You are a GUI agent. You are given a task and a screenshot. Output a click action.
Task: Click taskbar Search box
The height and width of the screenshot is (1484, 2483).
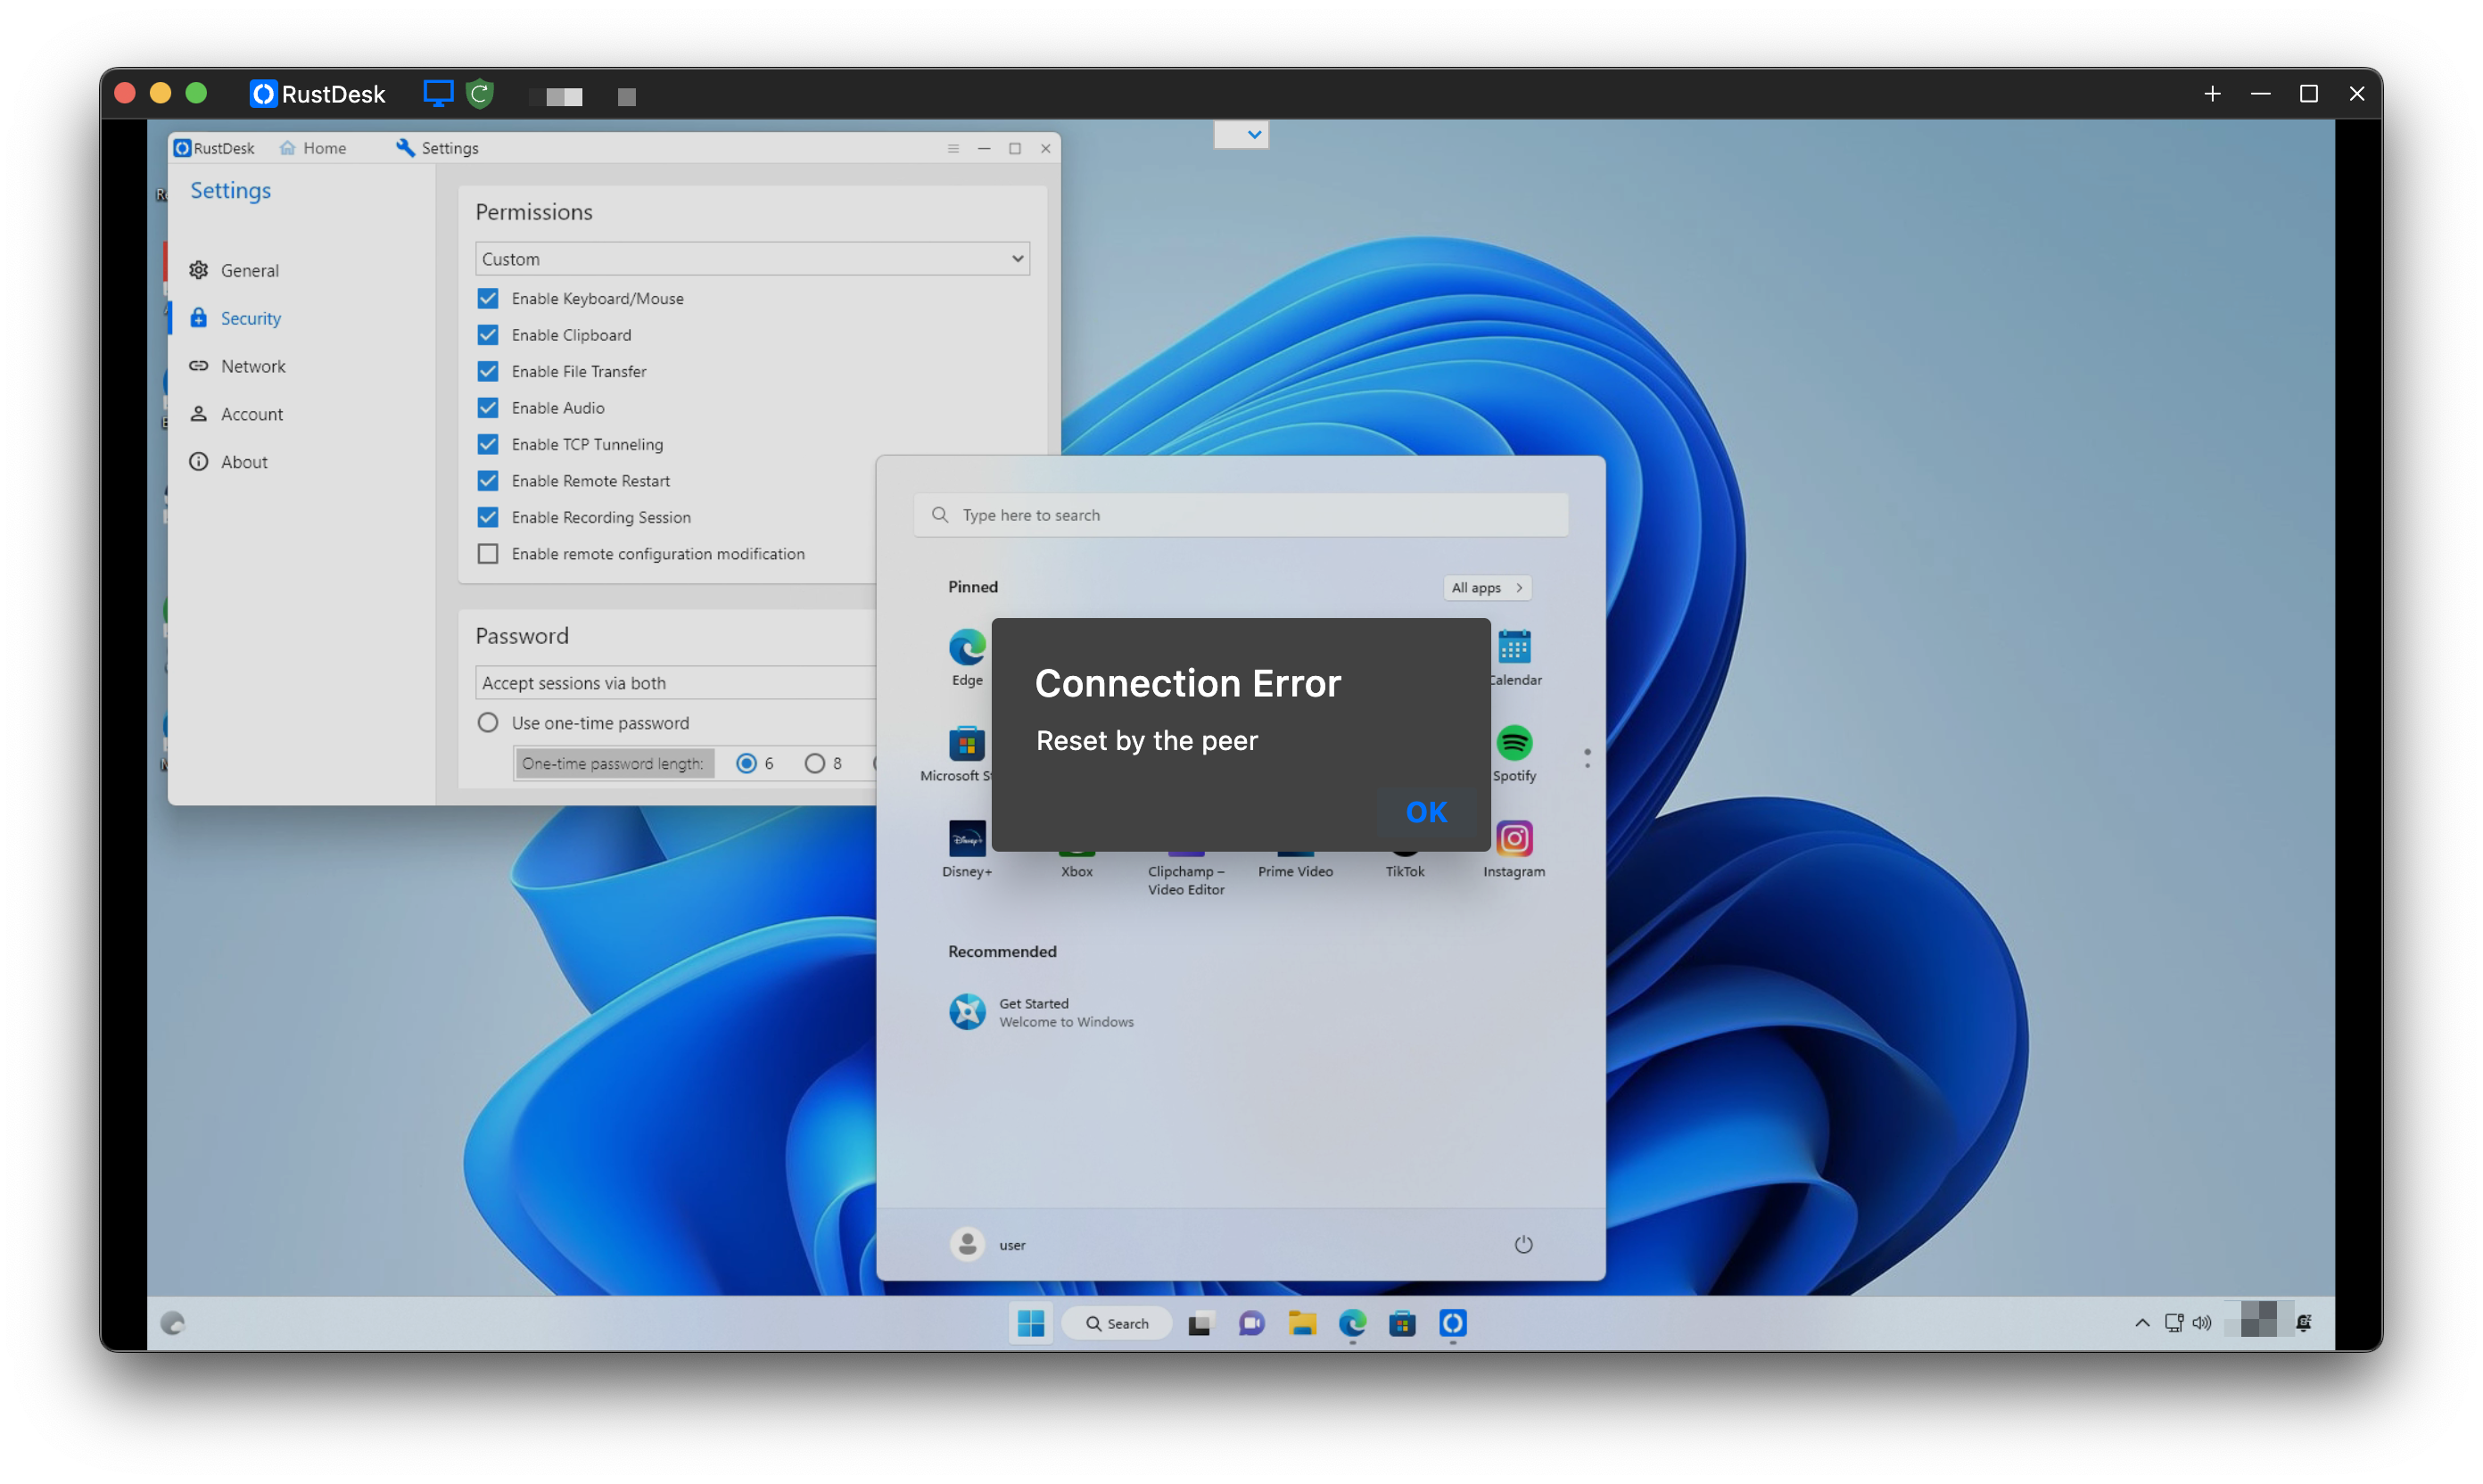tap(1117, 1323)
